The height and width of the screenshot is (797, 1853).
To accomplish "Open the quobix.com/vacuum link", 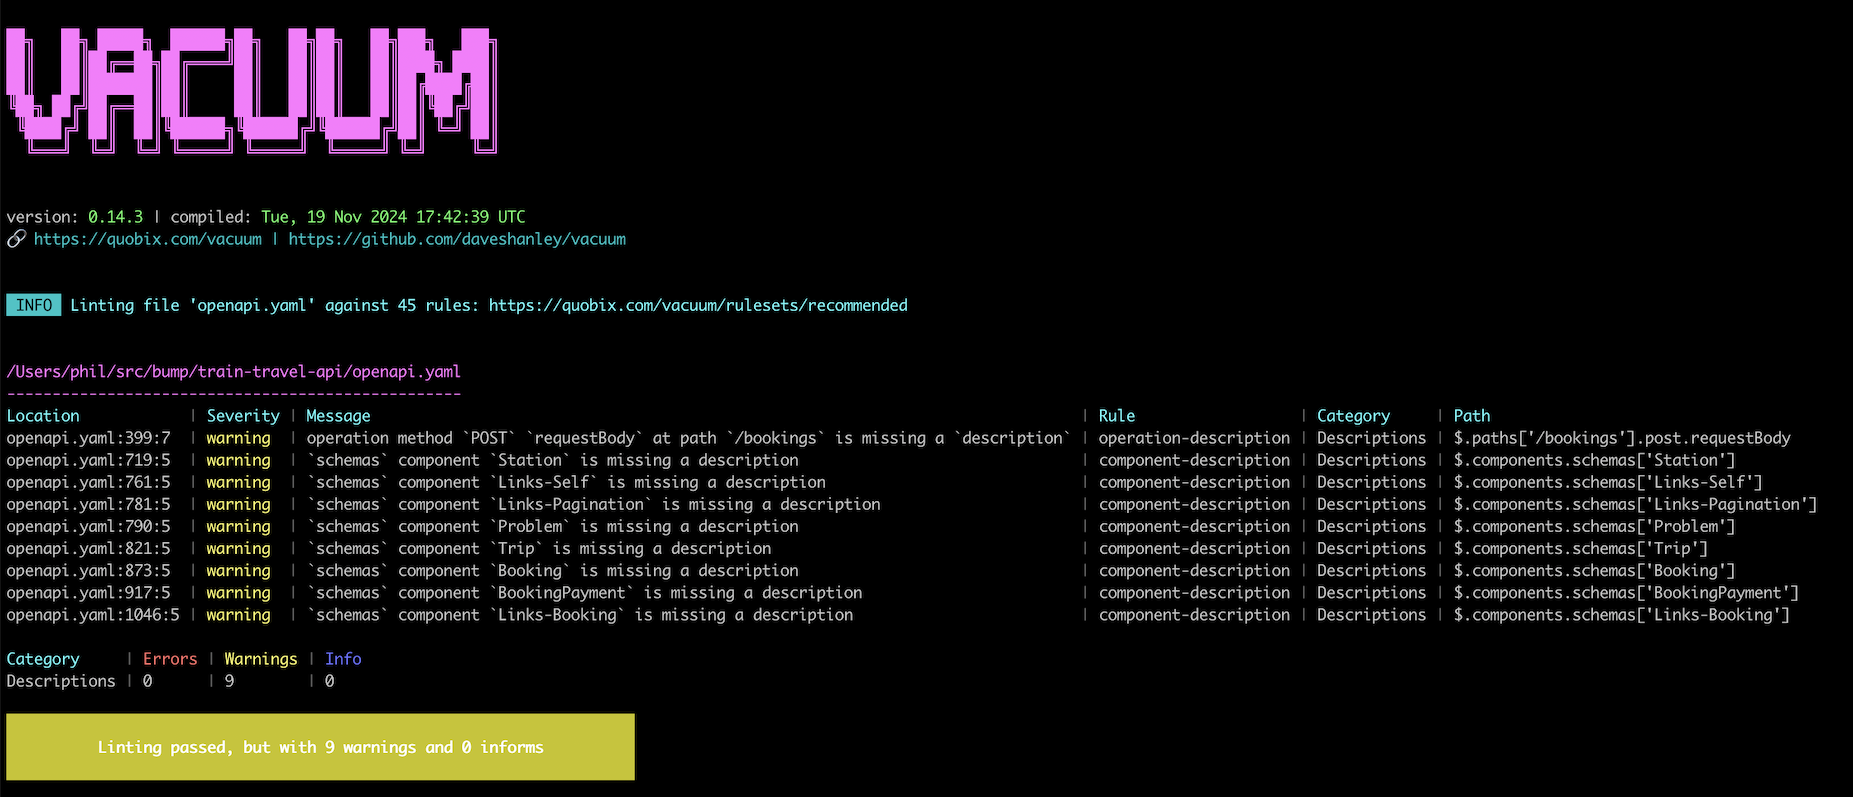I will [148, 240].
